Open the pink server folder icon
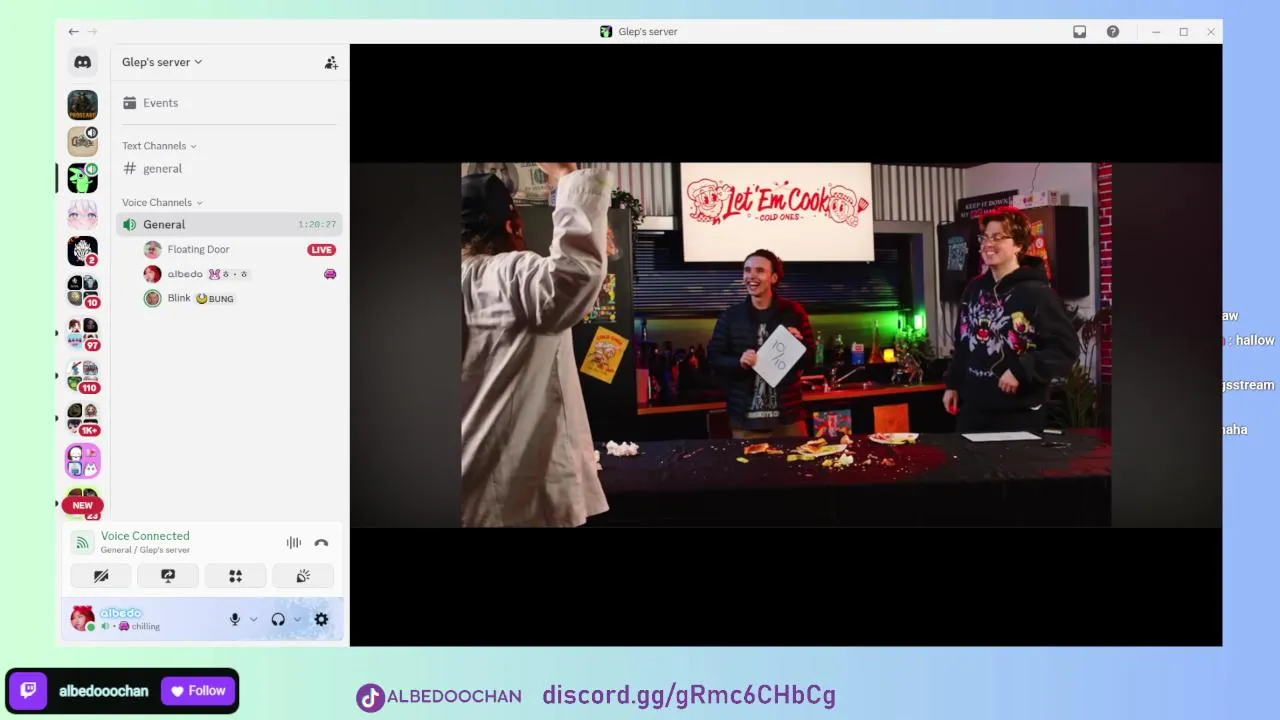 tap(82, 461)
